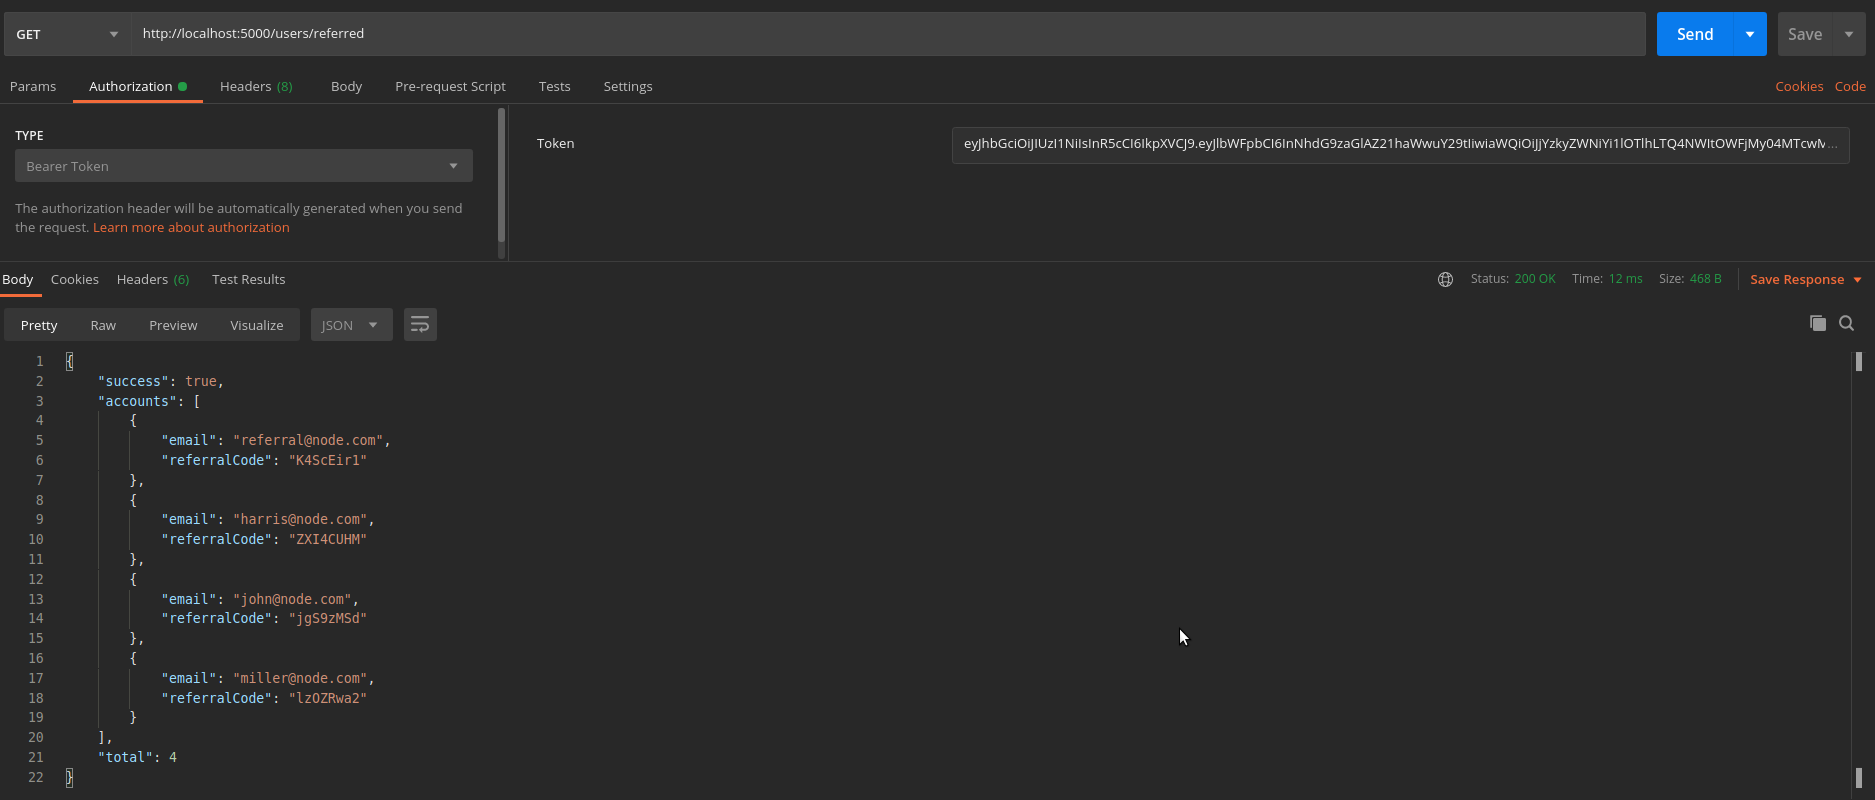Screen dimensions: 1875x800
Task: Open the request Headers (8) tab
Action: pyautogui.click(x=256, y=87)
